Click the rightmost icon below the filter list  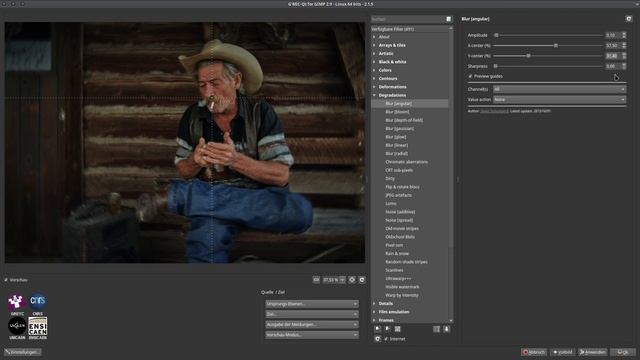(447, 329)
